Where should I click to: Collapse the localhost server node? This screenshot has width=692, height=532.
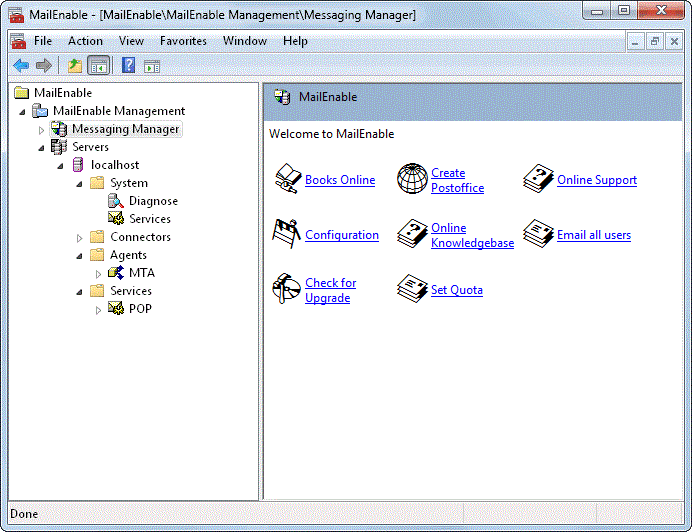point(60,166)
